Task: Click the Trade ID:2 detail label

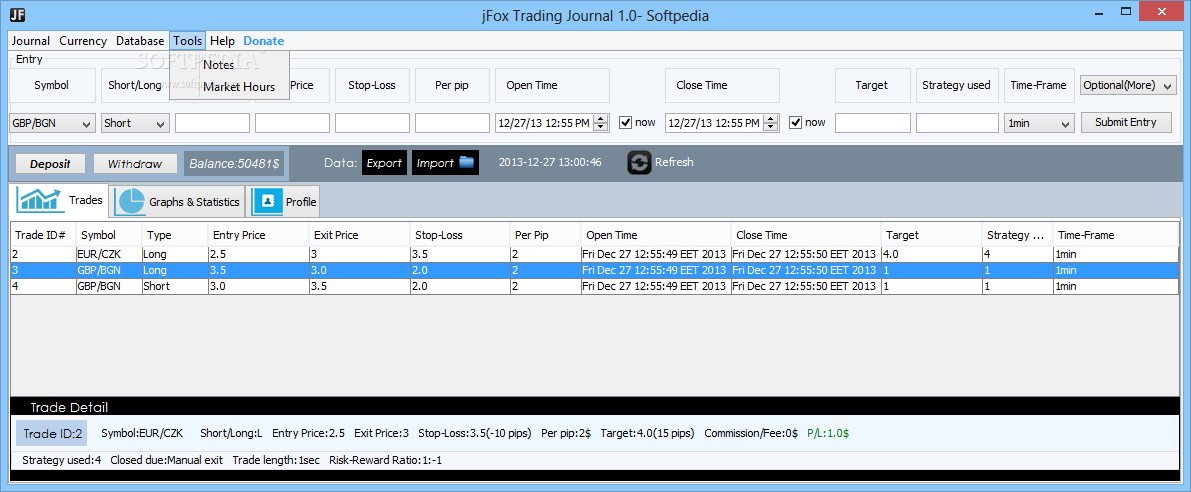Action: click(51, 434)
